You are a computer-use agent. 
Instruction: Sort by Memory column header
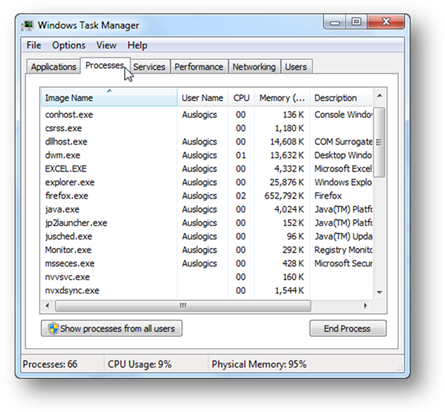click(282, 98)
